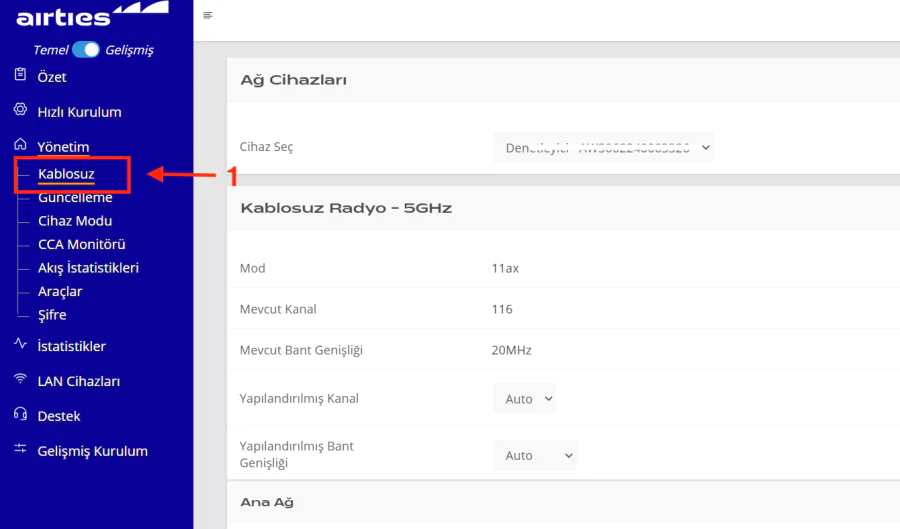900x529 pixels.
Task: Click the Hızlı Kurulum gear icon
Action: point(20,111)
